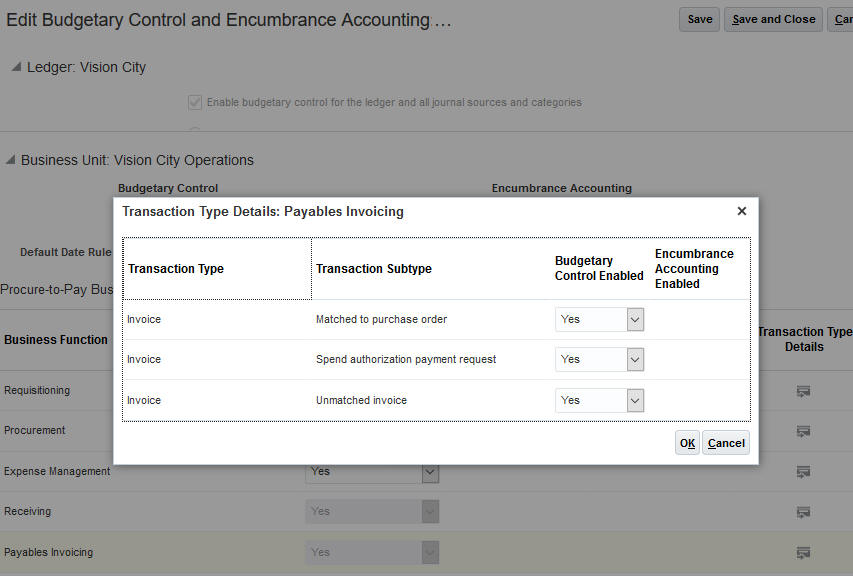Open Transaction Type Details icon for Receiving
The image size is (853, 576).
(x=802, y=512)
